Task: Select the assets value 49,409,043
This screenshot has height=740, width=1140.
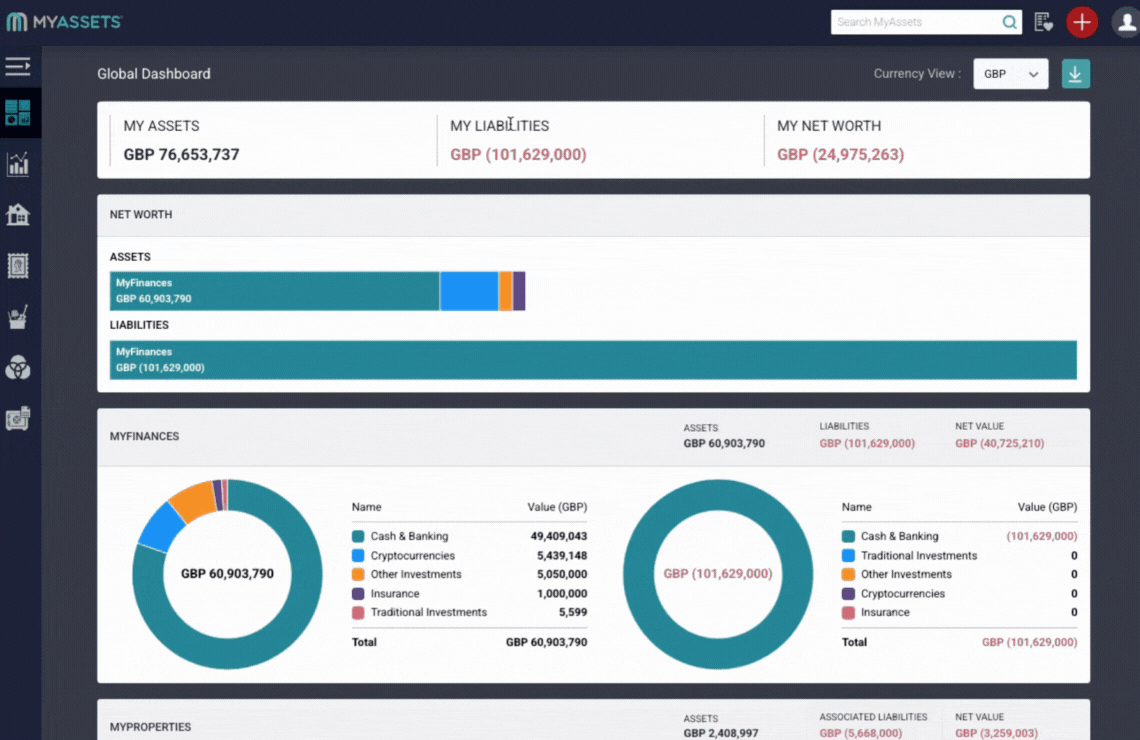Action: point(558,536)
